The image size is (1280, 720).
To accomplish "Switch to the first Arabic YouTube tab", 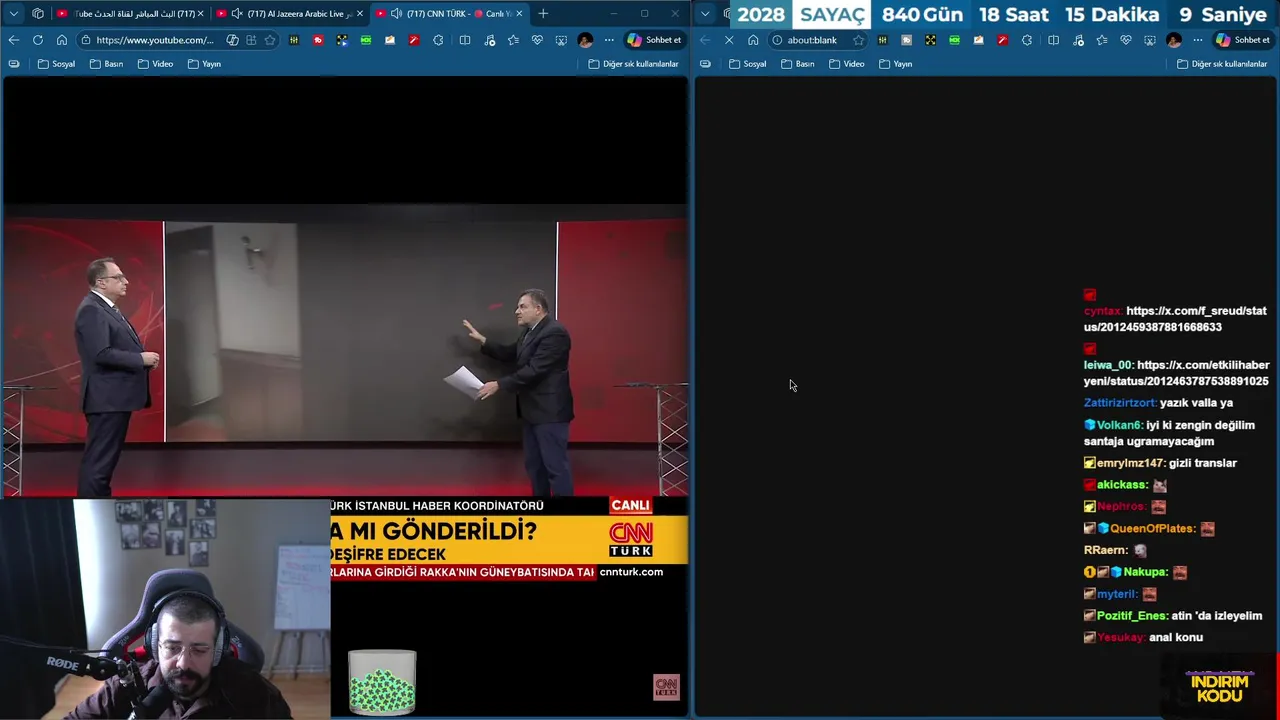I will (x=130, y=14).
